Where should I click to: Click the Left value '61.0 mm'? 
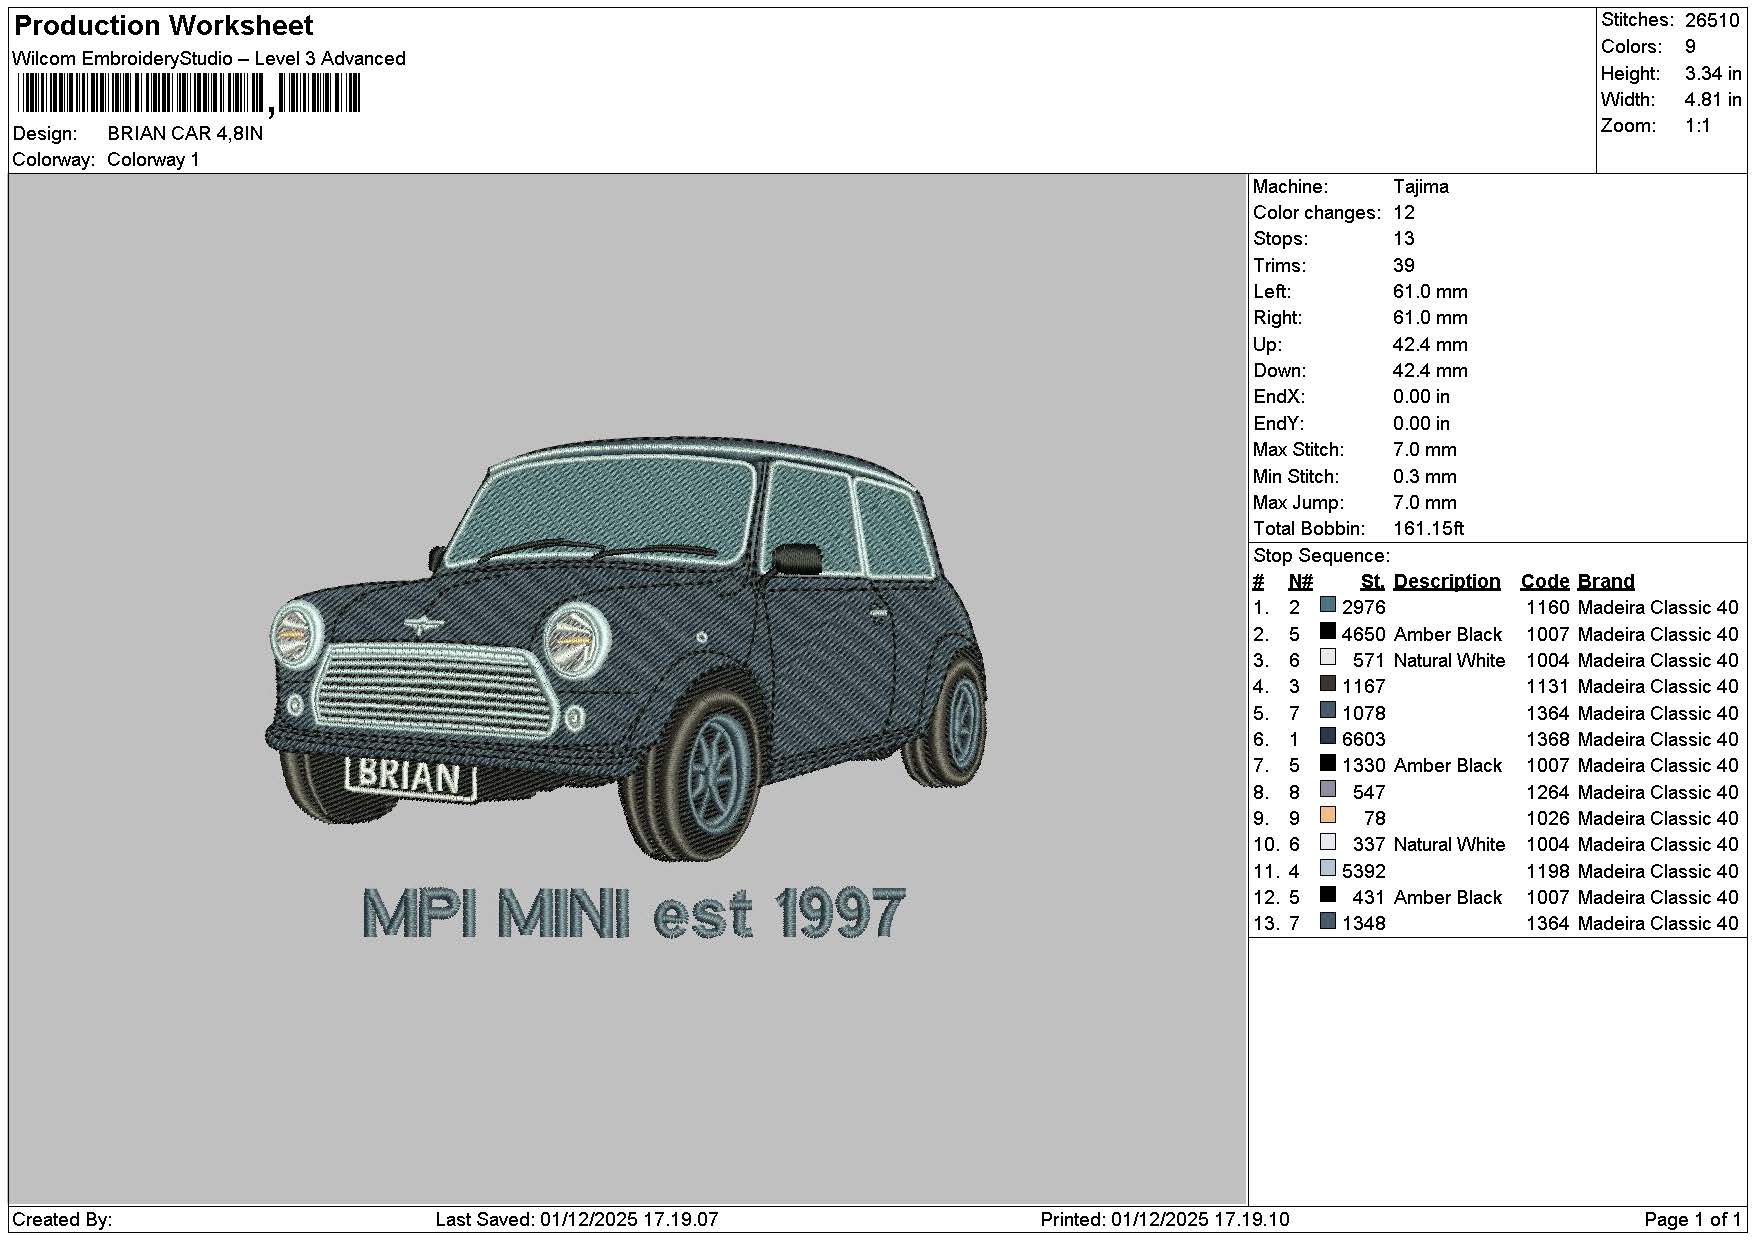tap(1430, 291)
